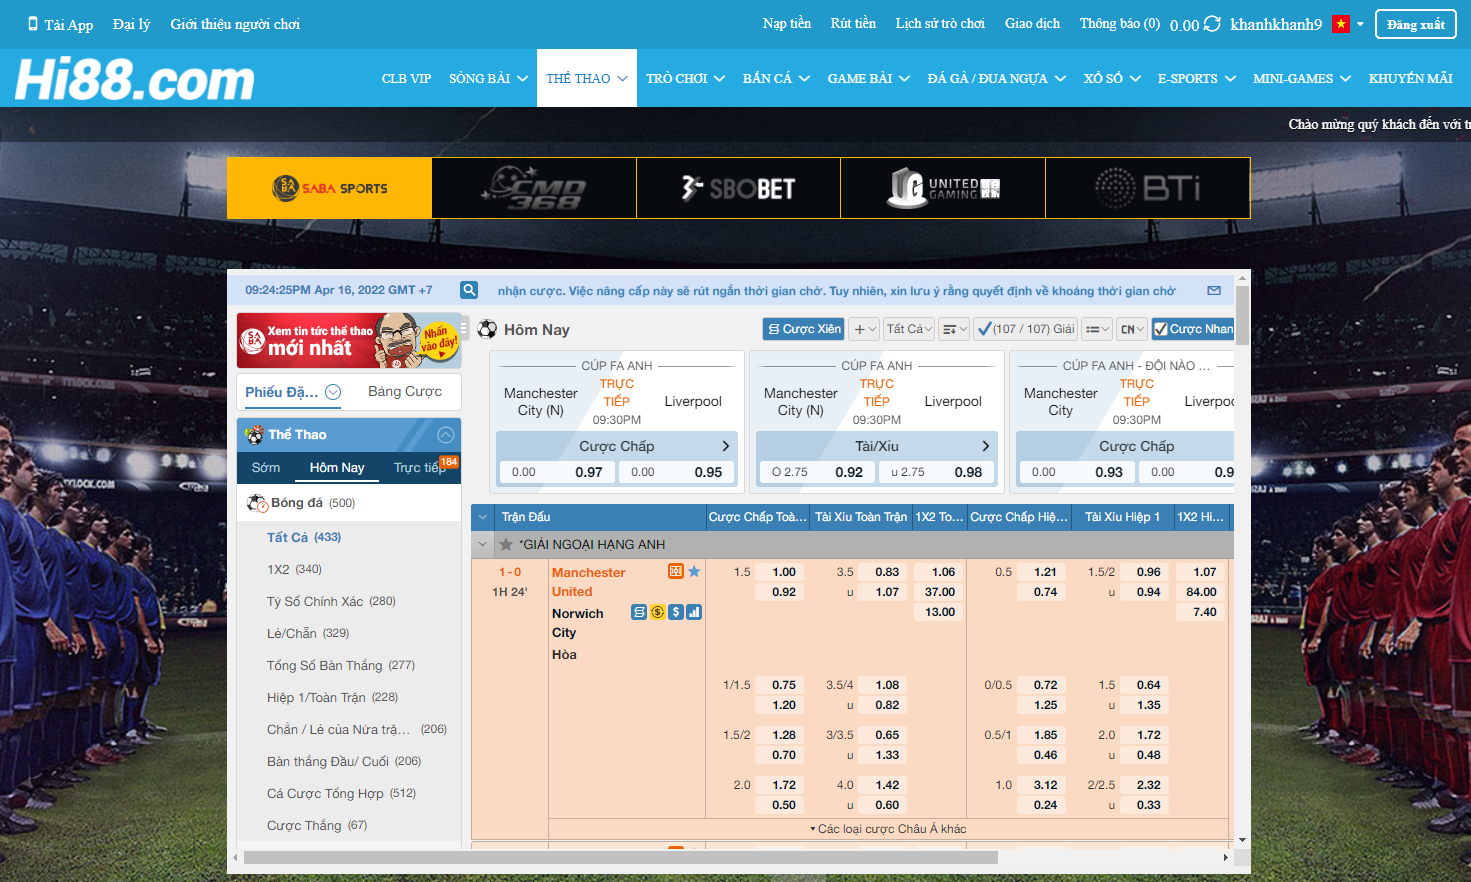Click the Hi88.com logo

(x=135, y=79)
